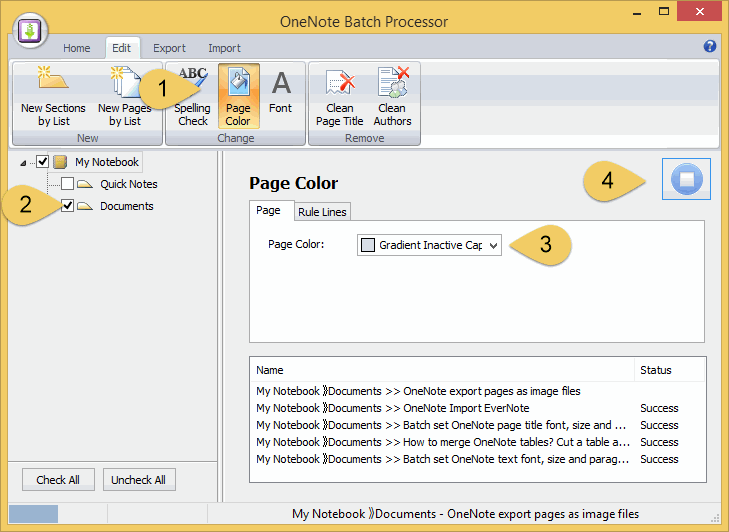Image resolution: width=729 pixels, height=532 pixels.
Task: Toggle the My Notebook checkbox
Action: point(43,161)
